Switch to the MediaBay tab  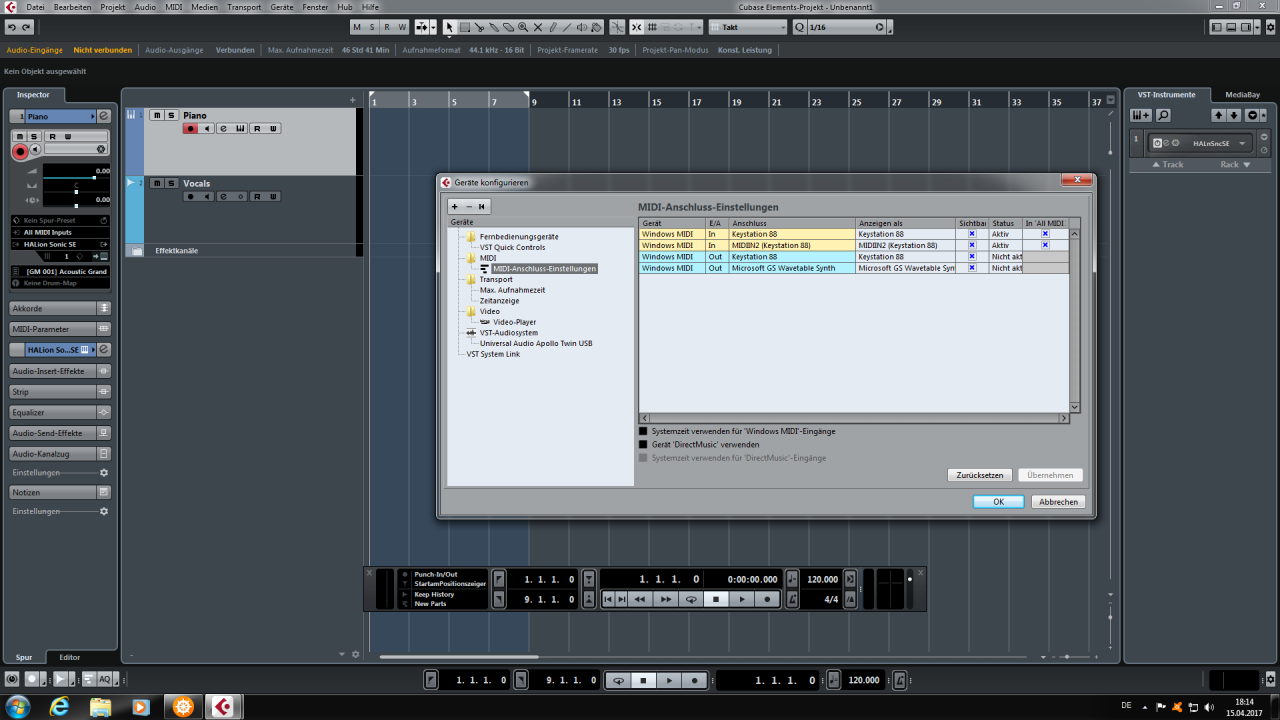click(x=1242, y=95)
